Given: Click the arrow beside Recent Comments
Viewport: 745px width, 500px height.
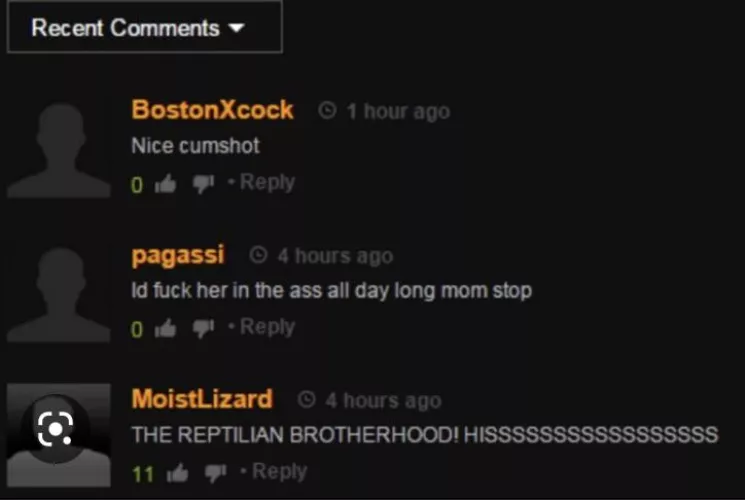Looking at the screenshot, I should [x=236, y=28].
